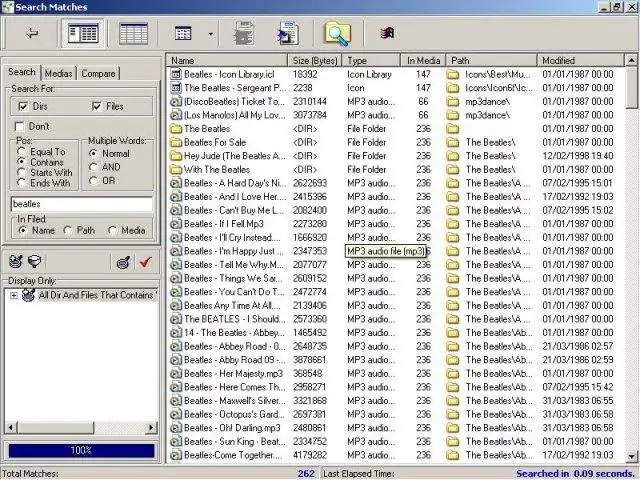Click tree panel scroll left arrow
Image resolution: width=640 pixels, height=480 pixels.
point(11,428)
